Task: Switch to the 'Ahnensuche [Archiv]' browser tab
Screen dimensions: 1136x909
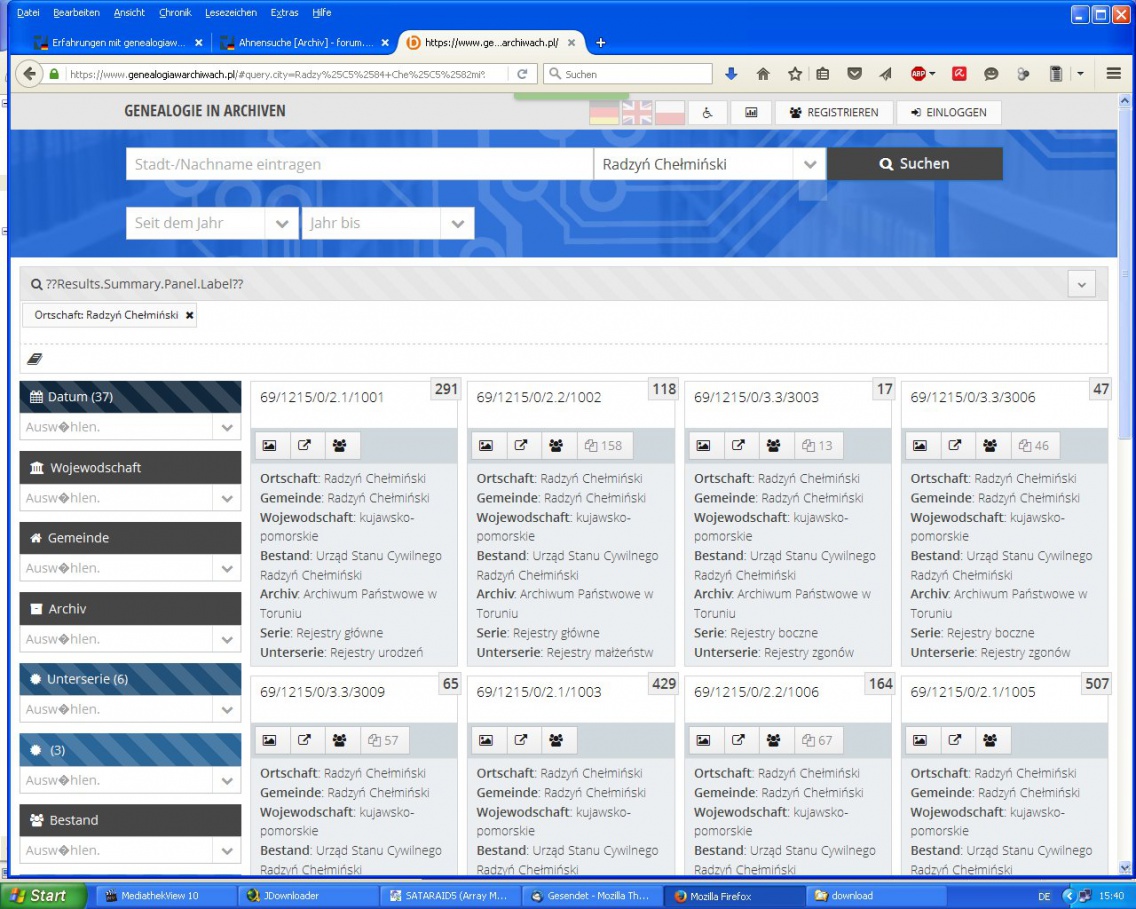Action: [298, 43]
